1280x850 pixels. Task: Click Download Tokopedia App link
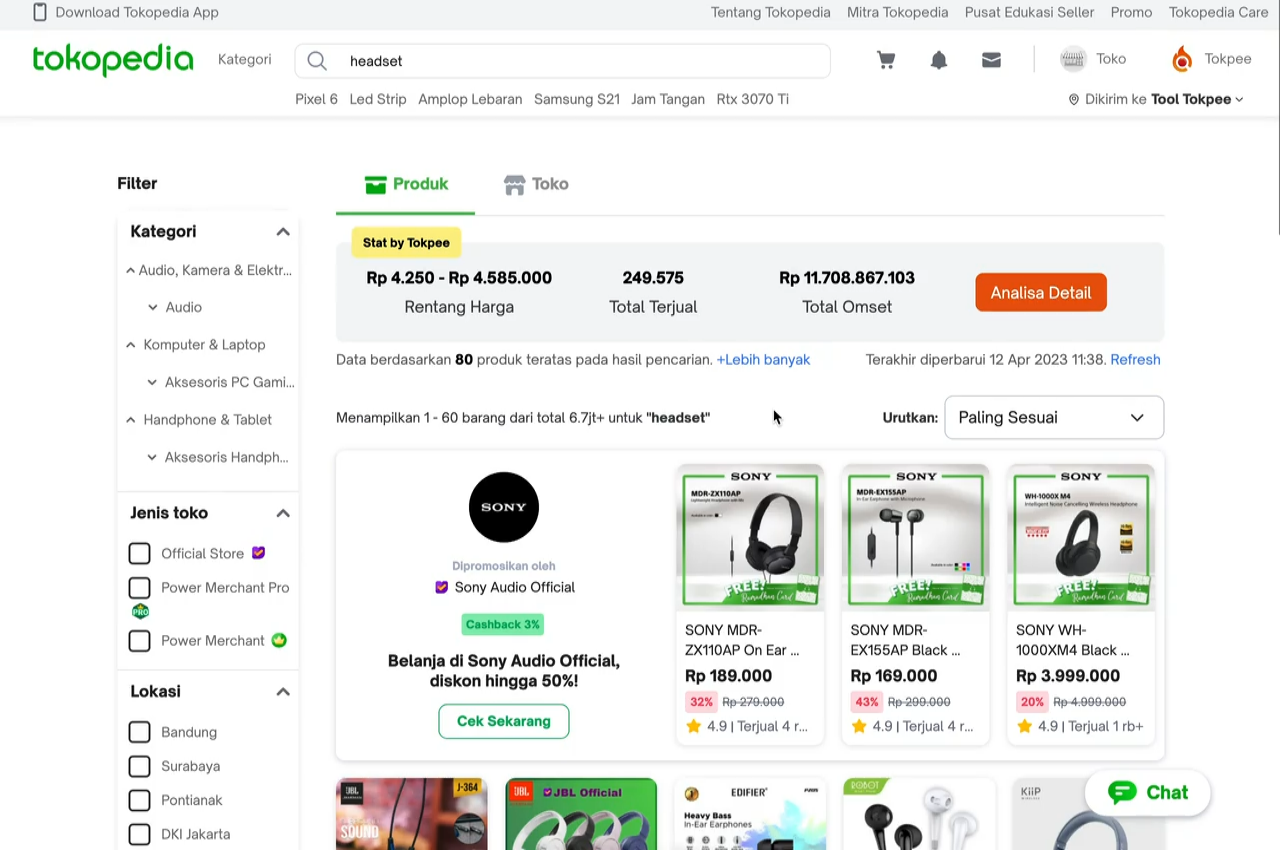[x=137, y=12]
